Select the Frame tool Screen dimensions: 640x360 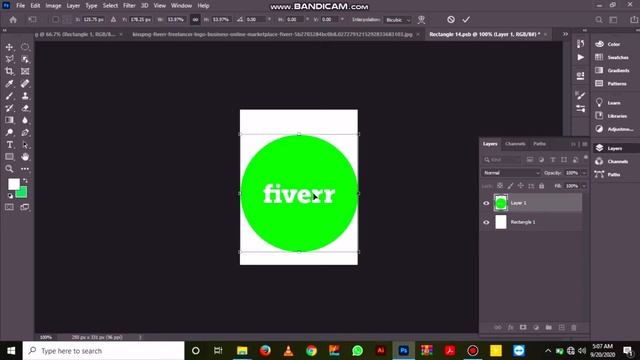pos(25,71)
